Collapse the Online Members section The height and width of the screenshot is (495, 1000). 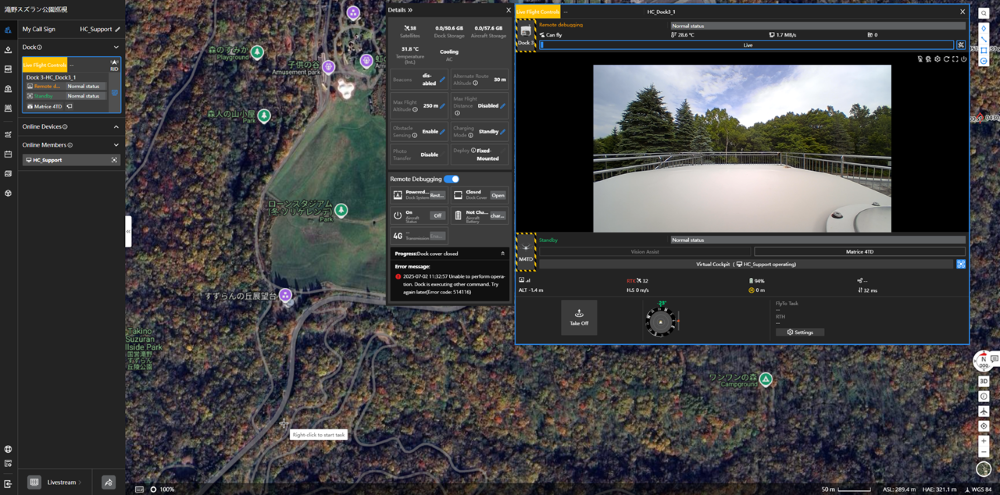116,145
